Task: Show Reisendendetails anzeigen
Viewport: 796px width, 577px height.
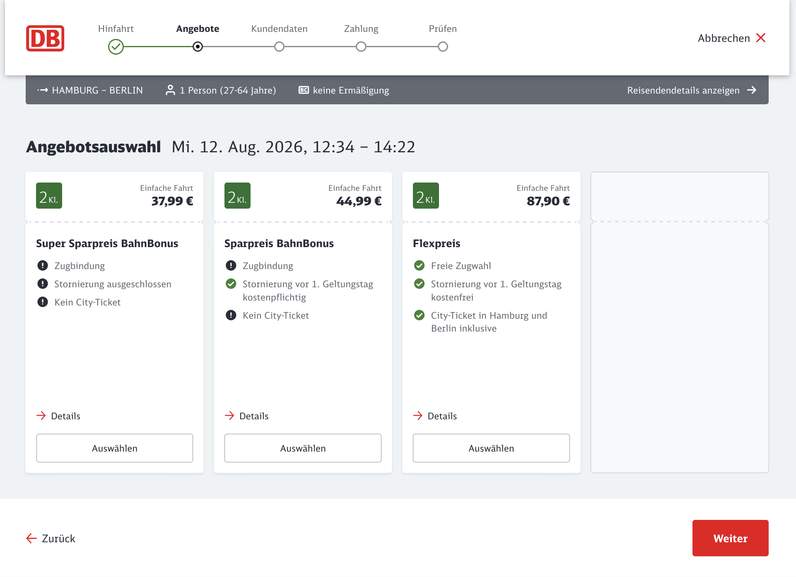Action: (692, 90)
